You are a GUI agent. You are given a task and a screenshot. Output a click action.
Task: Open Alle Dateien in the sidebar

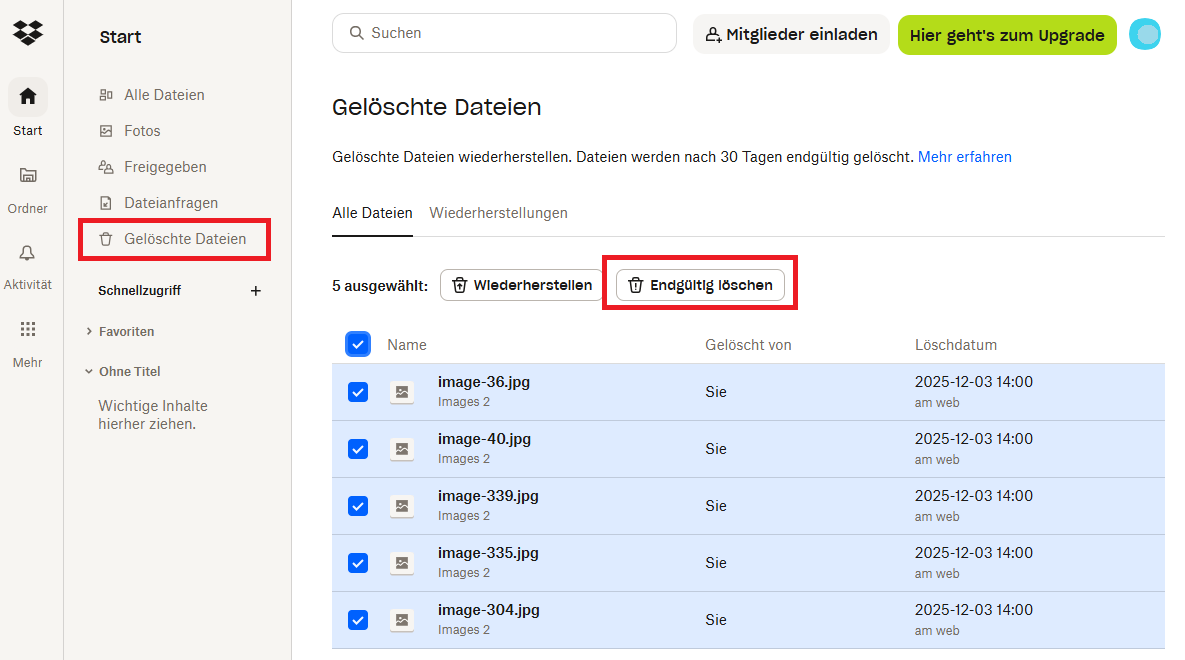[164, 95]
